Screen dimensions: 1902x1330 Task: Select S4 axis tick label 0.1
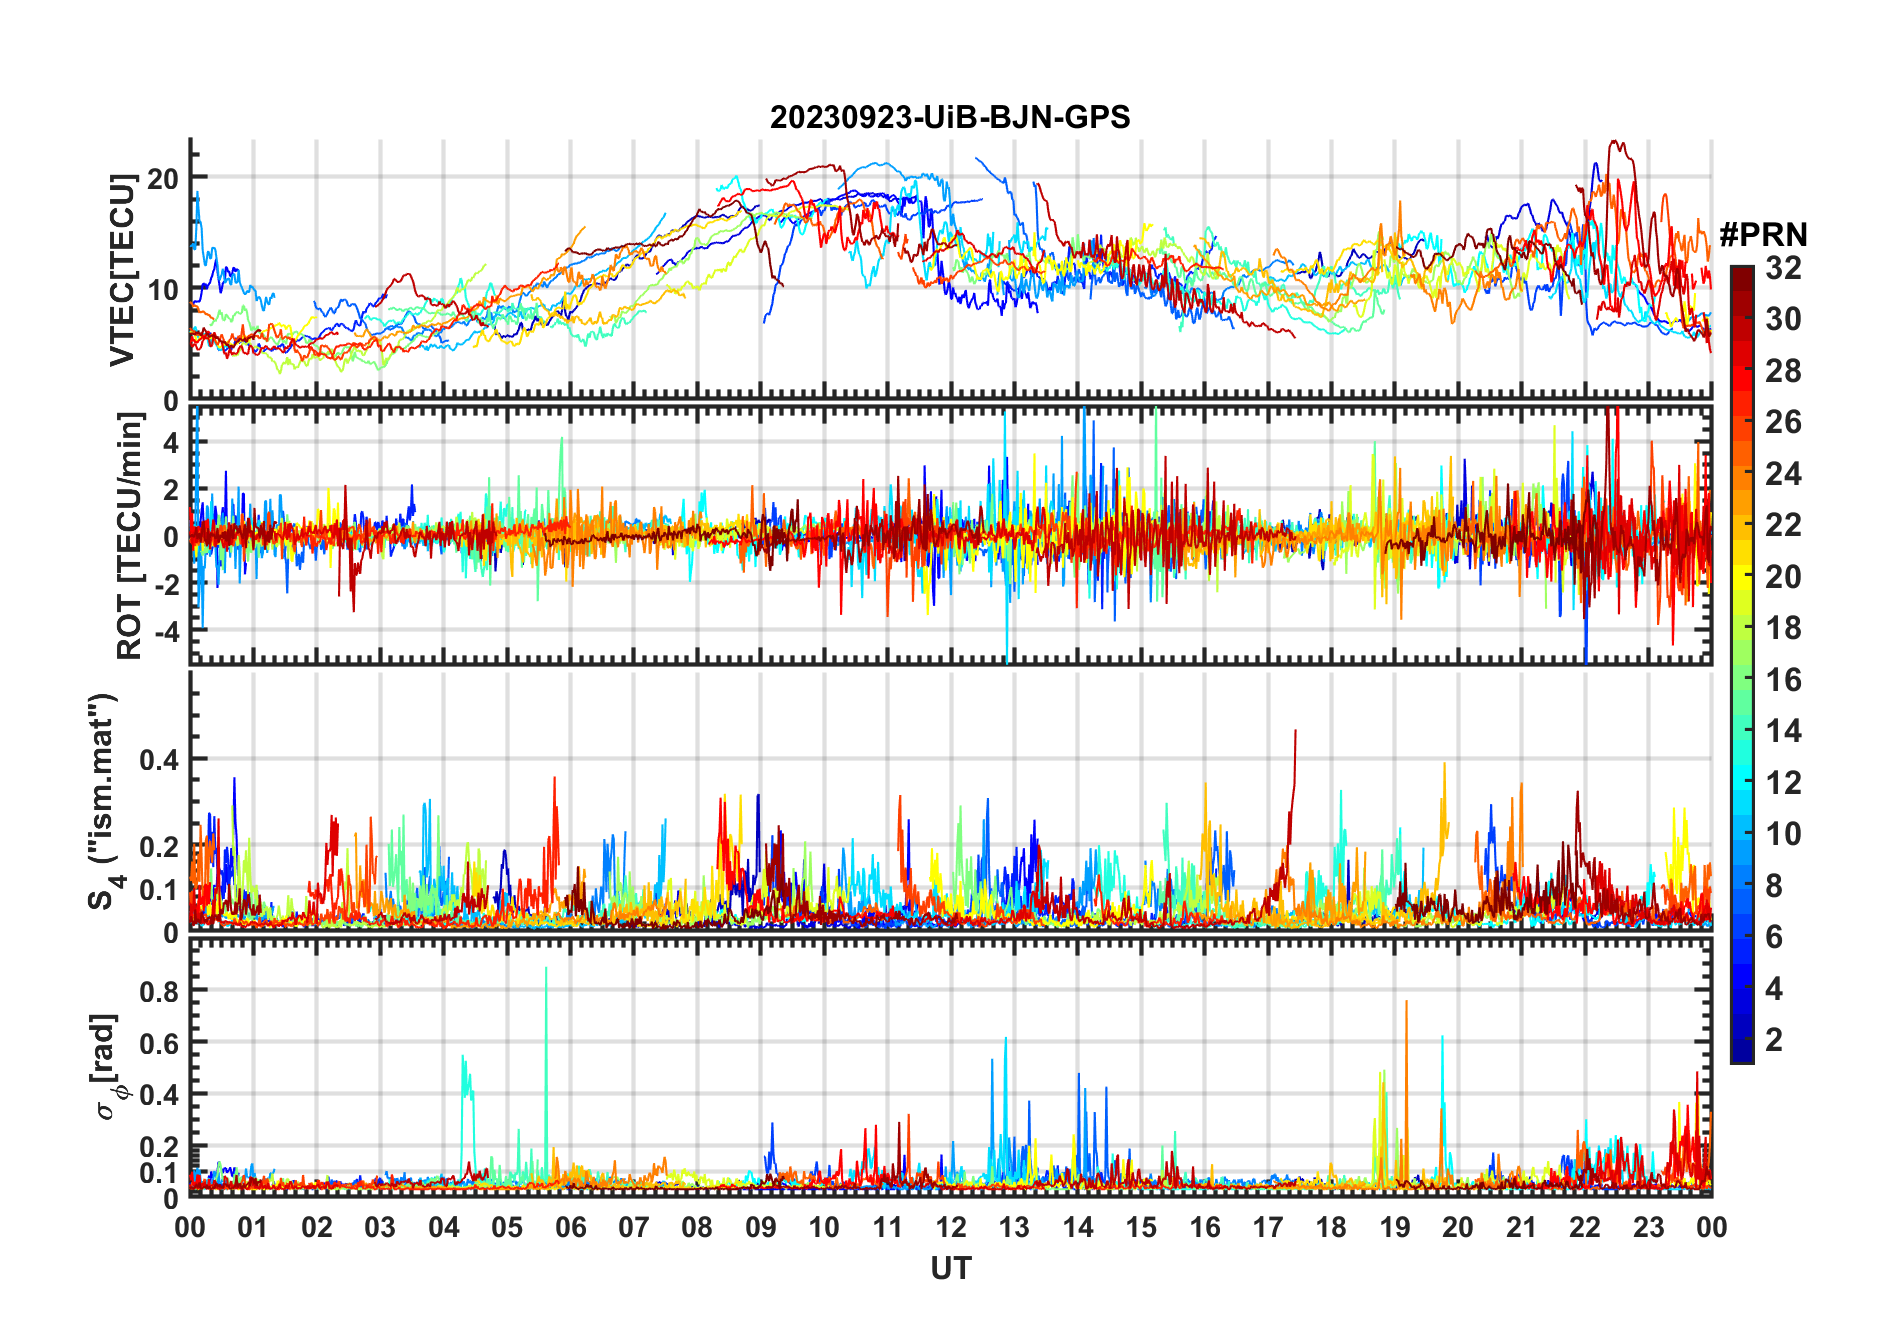159,890
